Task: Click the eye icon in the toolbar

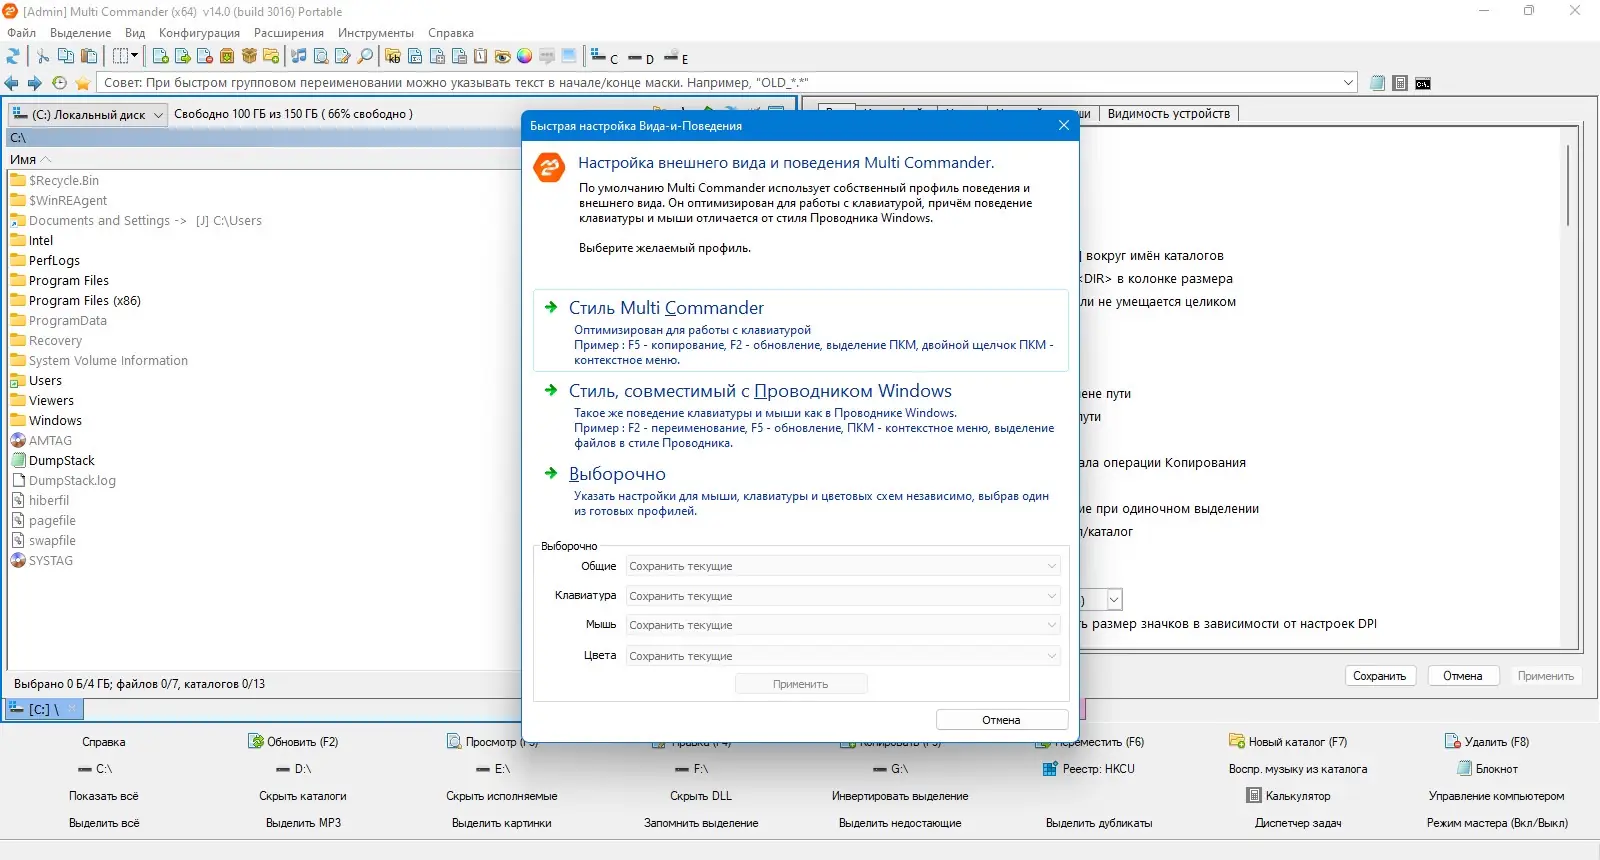Action: click(x=503, y=56)
